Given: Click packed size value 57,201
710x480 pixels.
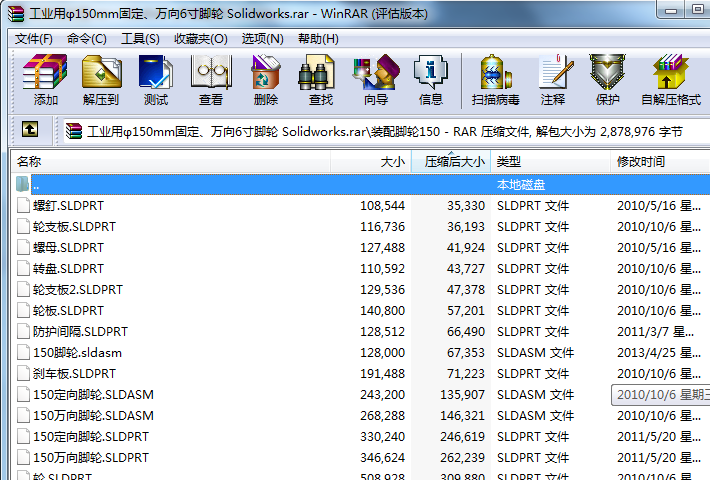Looking at the screenshot, I should click(x=465, y=311).
